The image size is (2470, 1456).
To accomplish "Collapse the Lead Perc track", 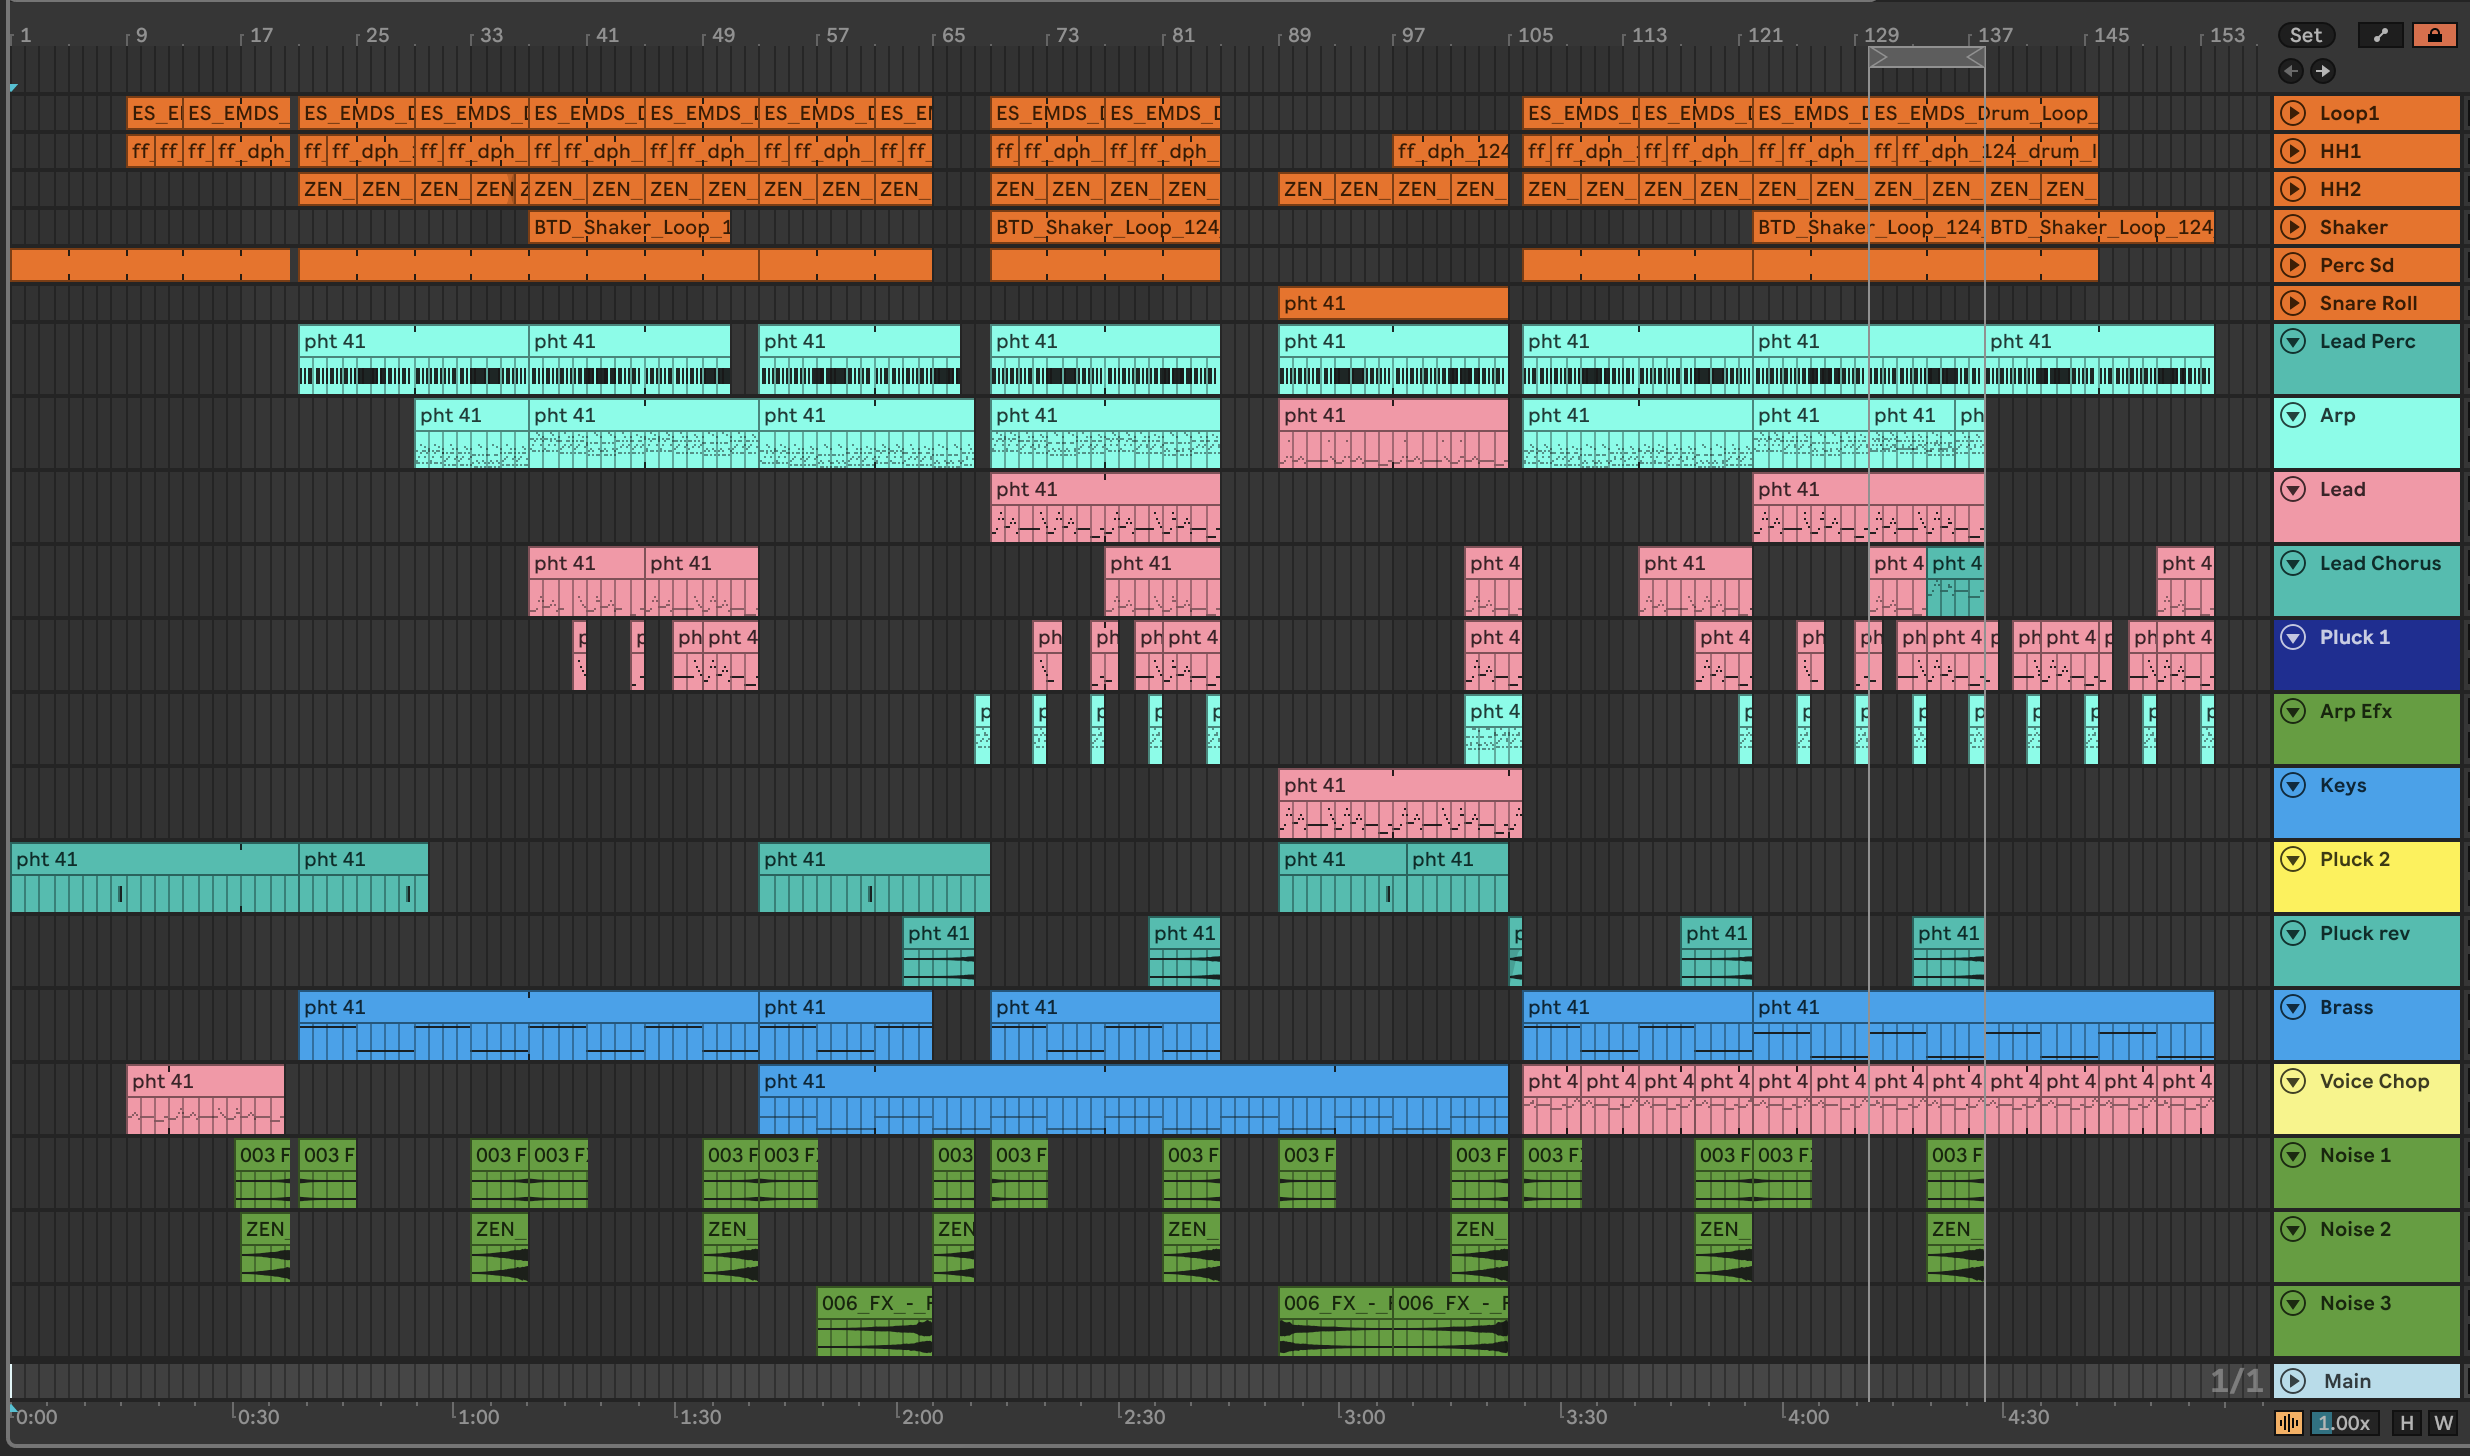I will click(2292, 342).
